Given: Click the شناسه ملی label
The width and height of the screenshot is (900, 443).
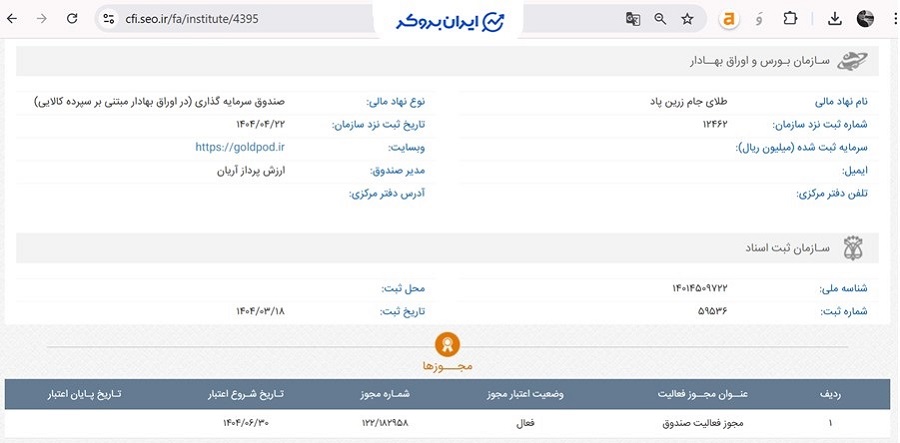Looking at the screenshot, I should click(844, 289).
